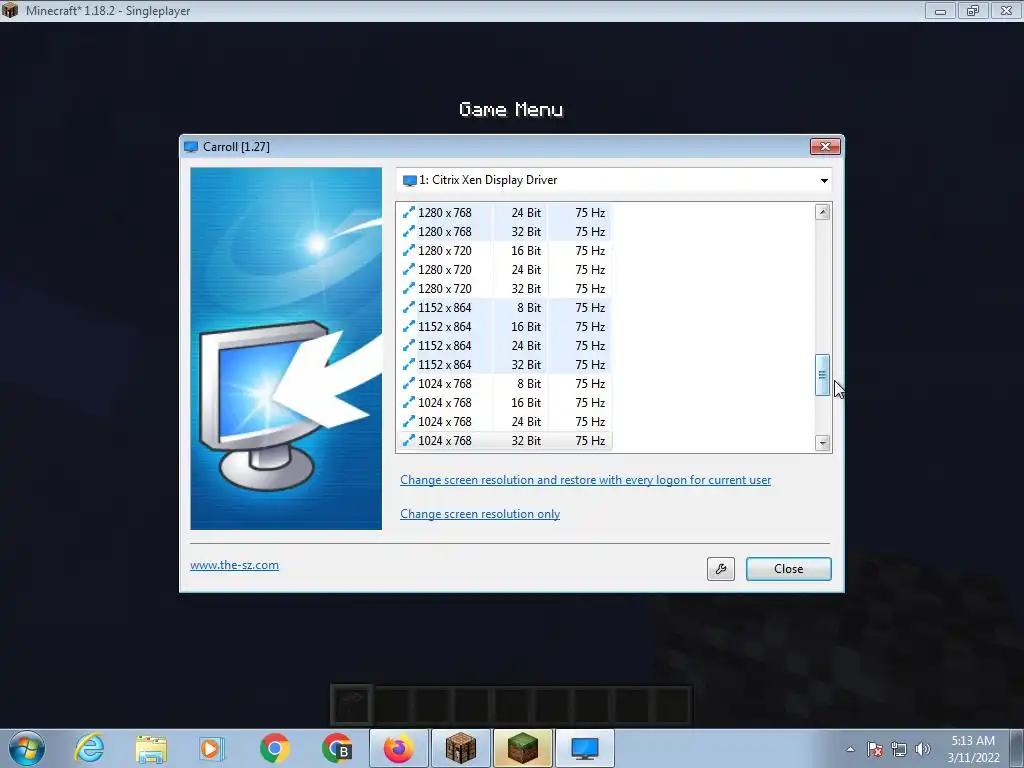This screenshot has width=1024, height=768.
Task: Close the Carroll window with red X
Action: [x=825, y=146]
